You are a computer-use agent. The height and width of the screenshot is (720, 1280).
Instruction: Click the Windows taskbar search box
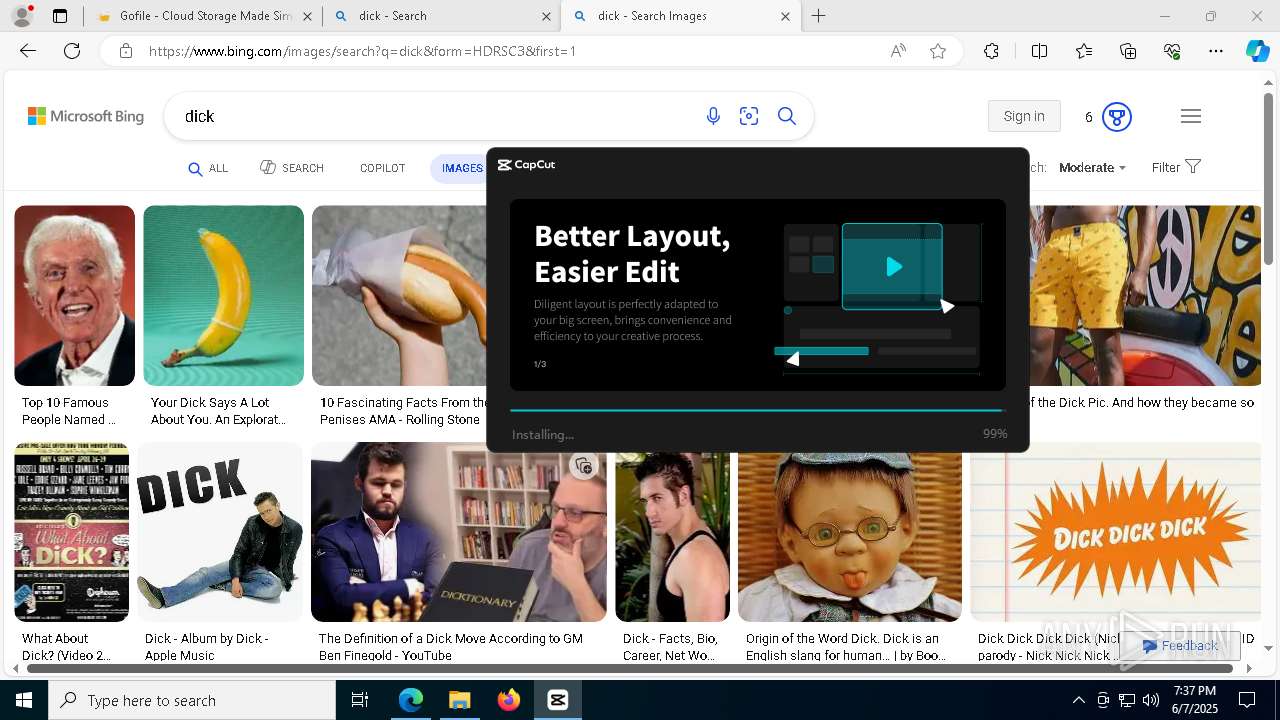point(192,700)
